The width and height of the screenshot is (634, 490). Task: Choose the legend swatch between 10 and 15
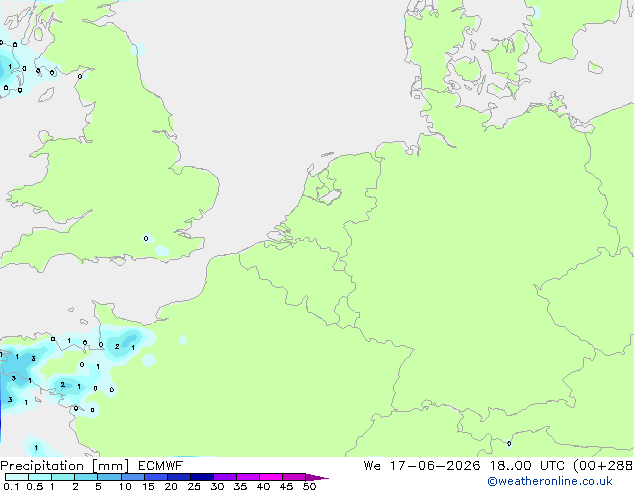click(x=133, y=477)
